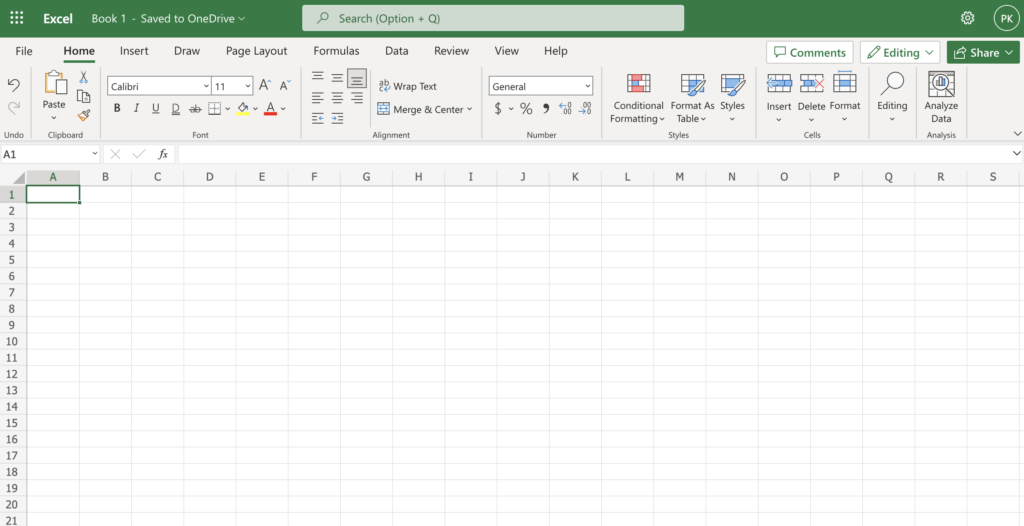Switch to the Formulas tab
Image resolution: width=1024 pixels, height=526 pixels.
tap(336, 51)
